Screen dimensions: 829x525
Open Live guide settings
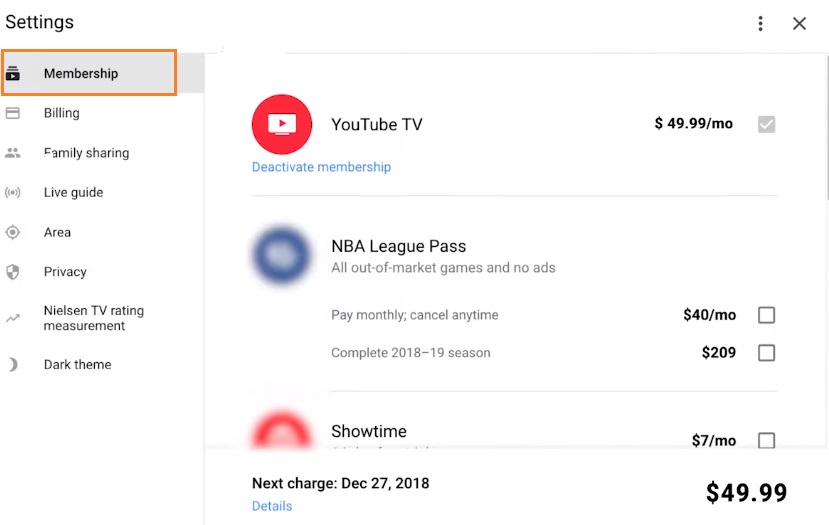[103, 192]
